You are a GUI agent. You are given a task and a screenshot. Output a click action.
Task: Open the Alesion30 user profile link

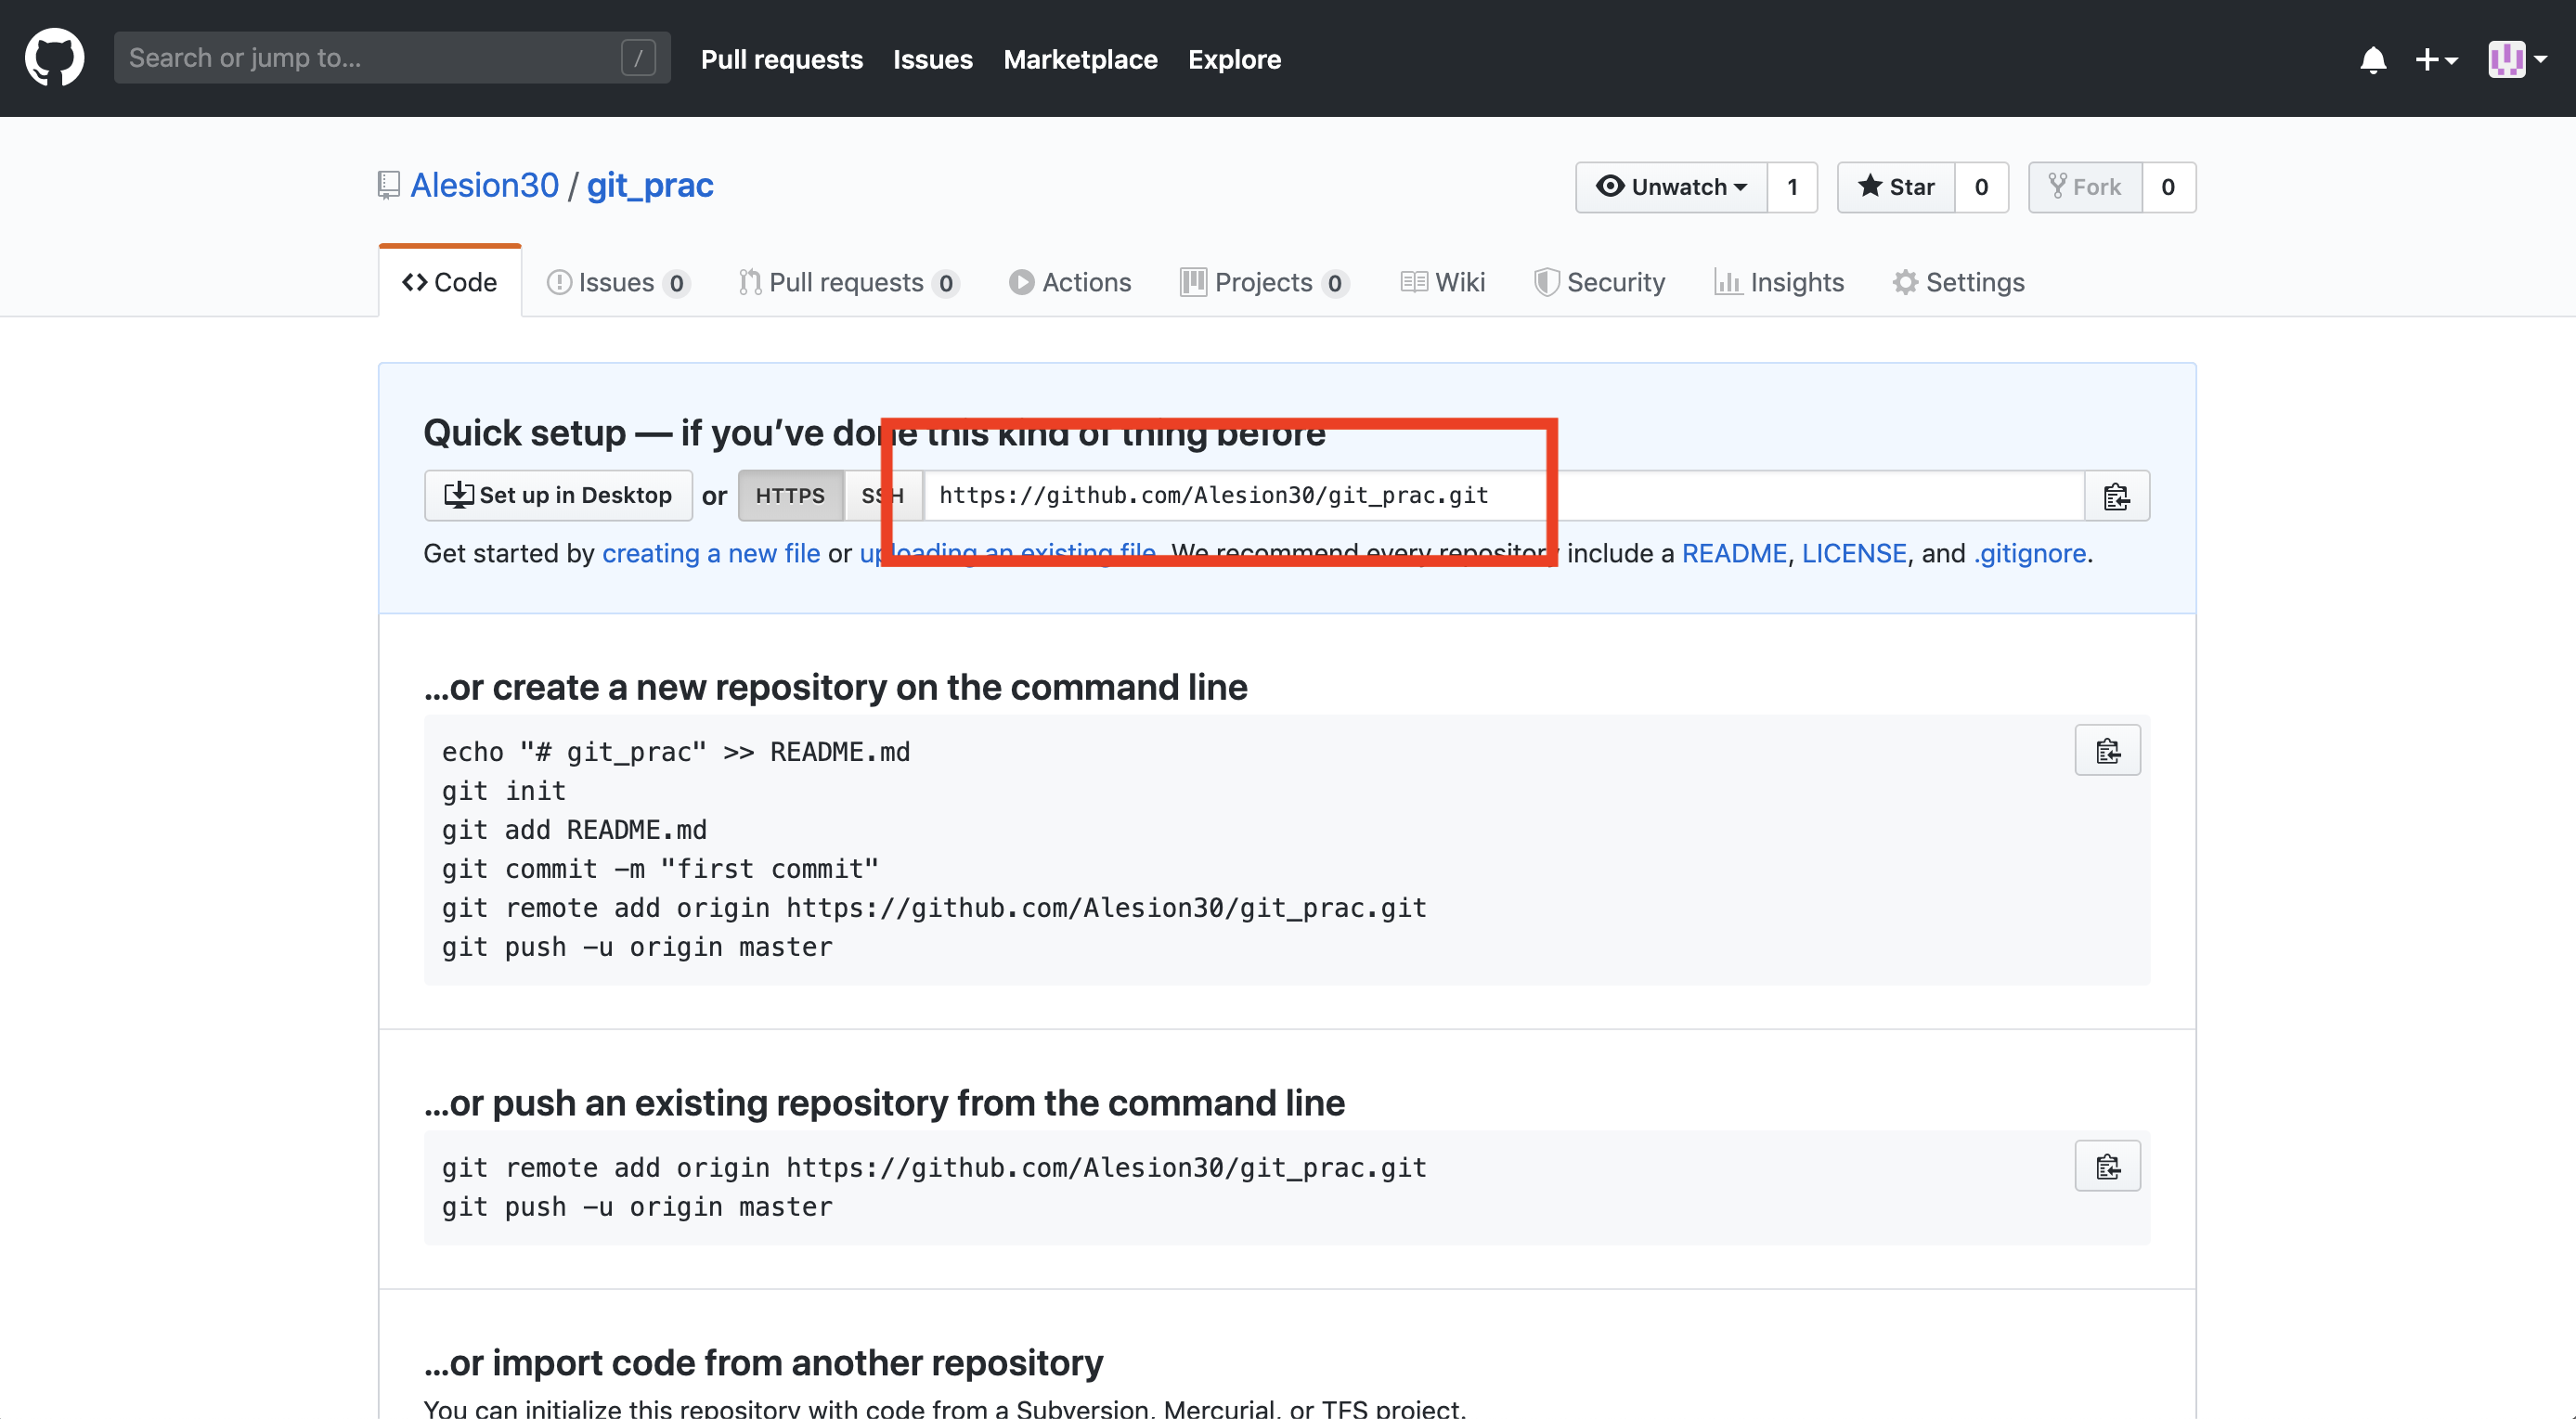[484, 185]
